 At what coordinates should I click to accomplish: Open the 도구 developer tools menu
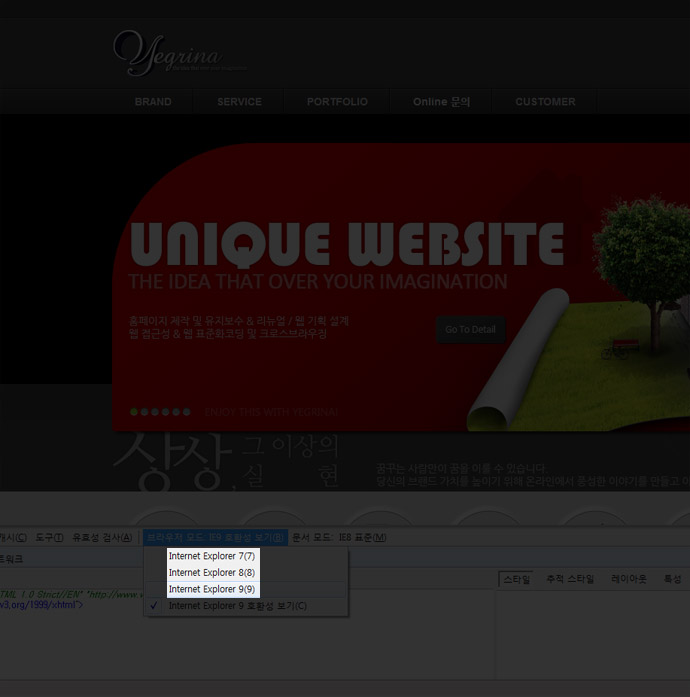pyautogui.click(x=49, y=538)
